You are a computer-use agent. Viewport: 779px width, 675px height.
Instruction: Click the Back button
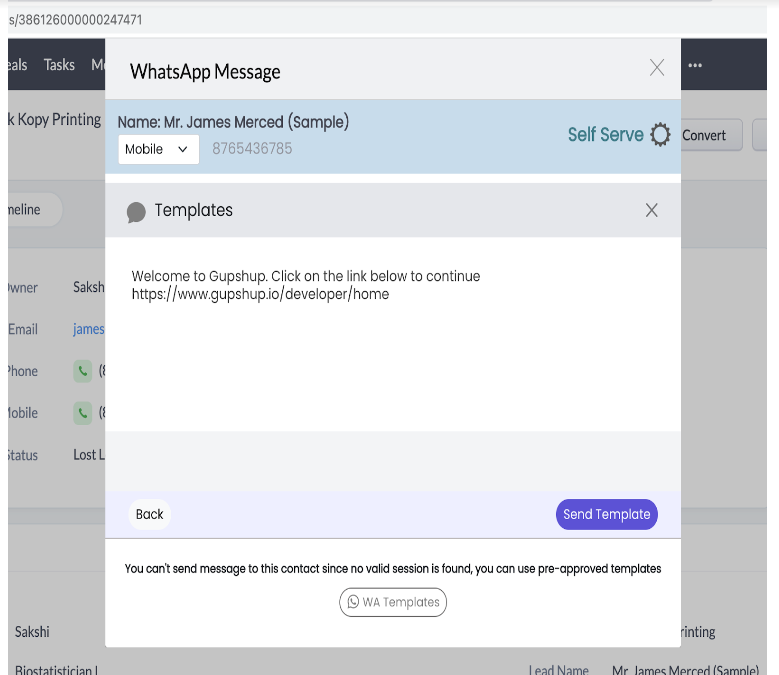(150, 514)
